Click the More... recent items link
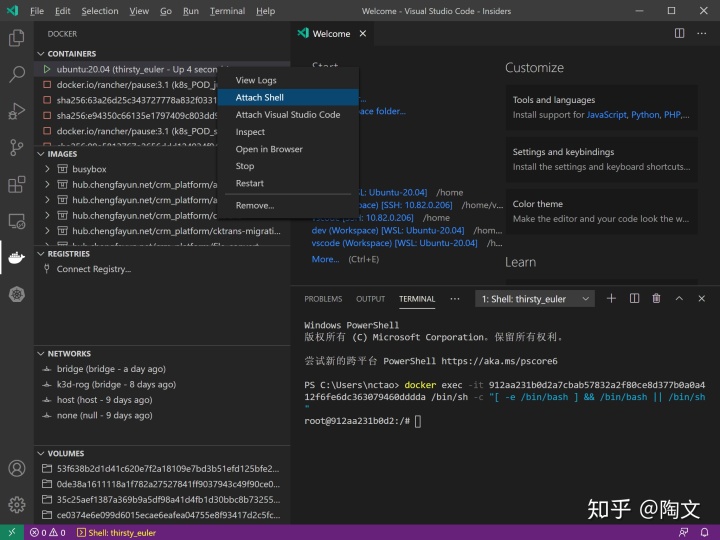The height and width of the screenshot is (540, 720). click(325, 259)
